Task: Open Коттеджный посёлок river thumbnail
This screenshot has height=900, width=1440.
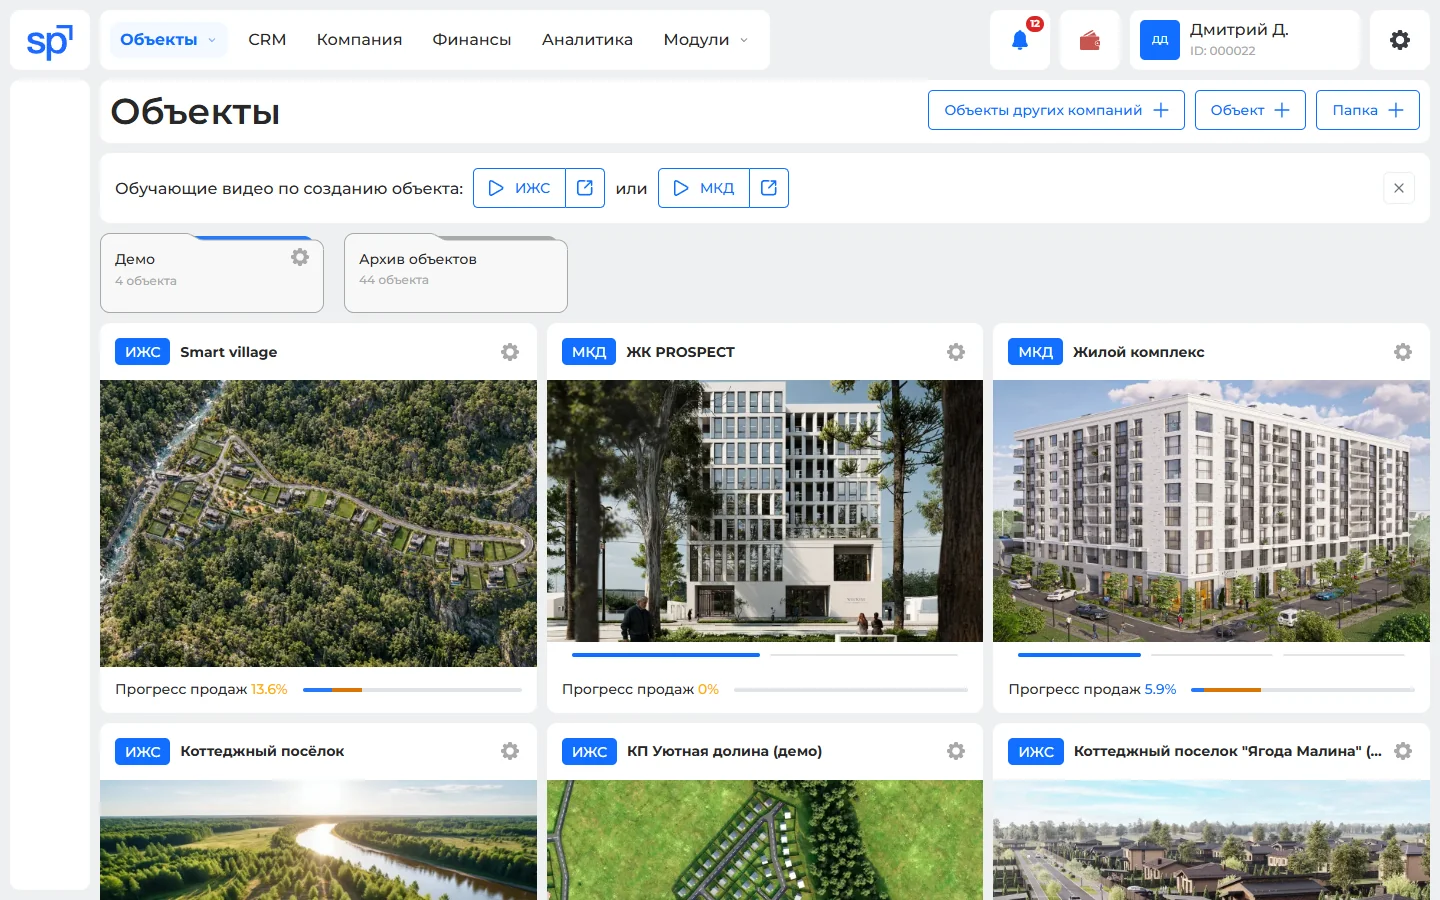Action: 318,840
